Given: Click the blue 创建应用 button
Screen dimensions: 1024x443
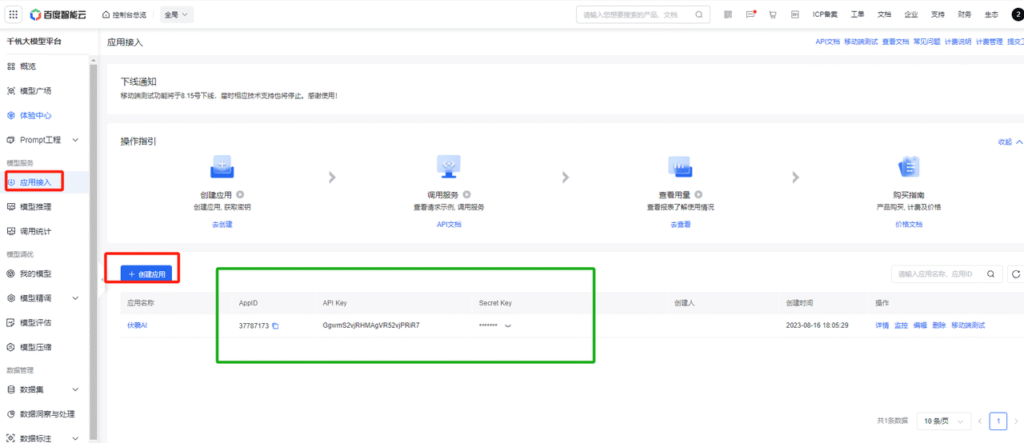Looking at the screenshot, I should point(147,274).
